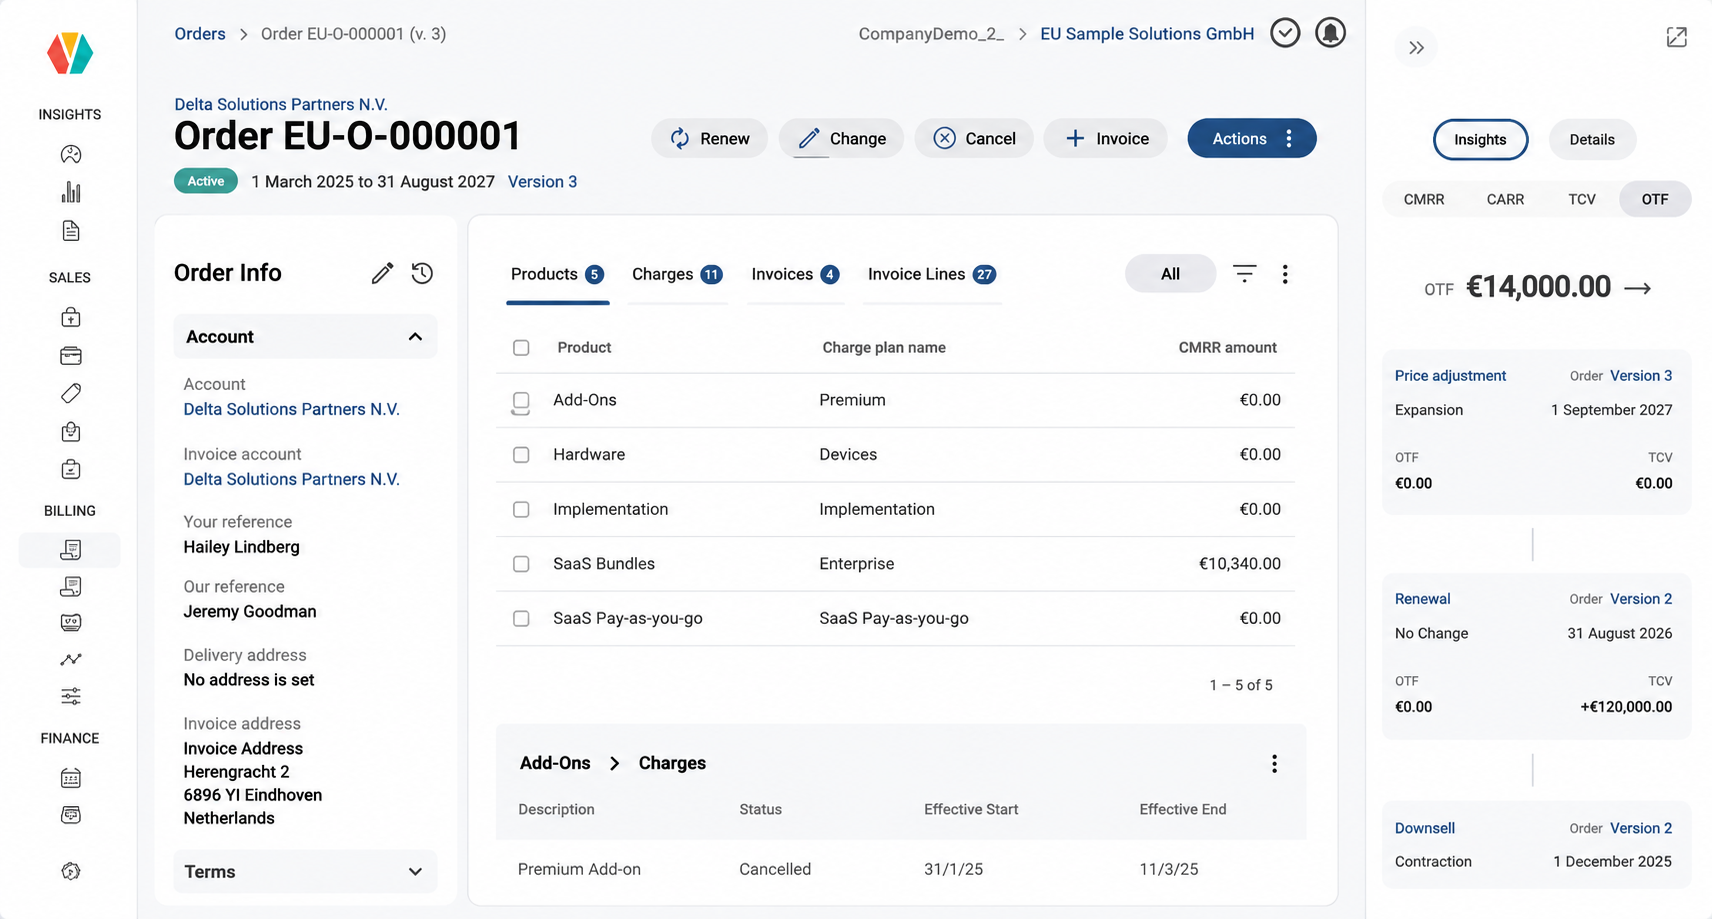Switch to the Invoice Lines tab
Viewport: 1712px width, 919px height.
(x=932, y=275)
